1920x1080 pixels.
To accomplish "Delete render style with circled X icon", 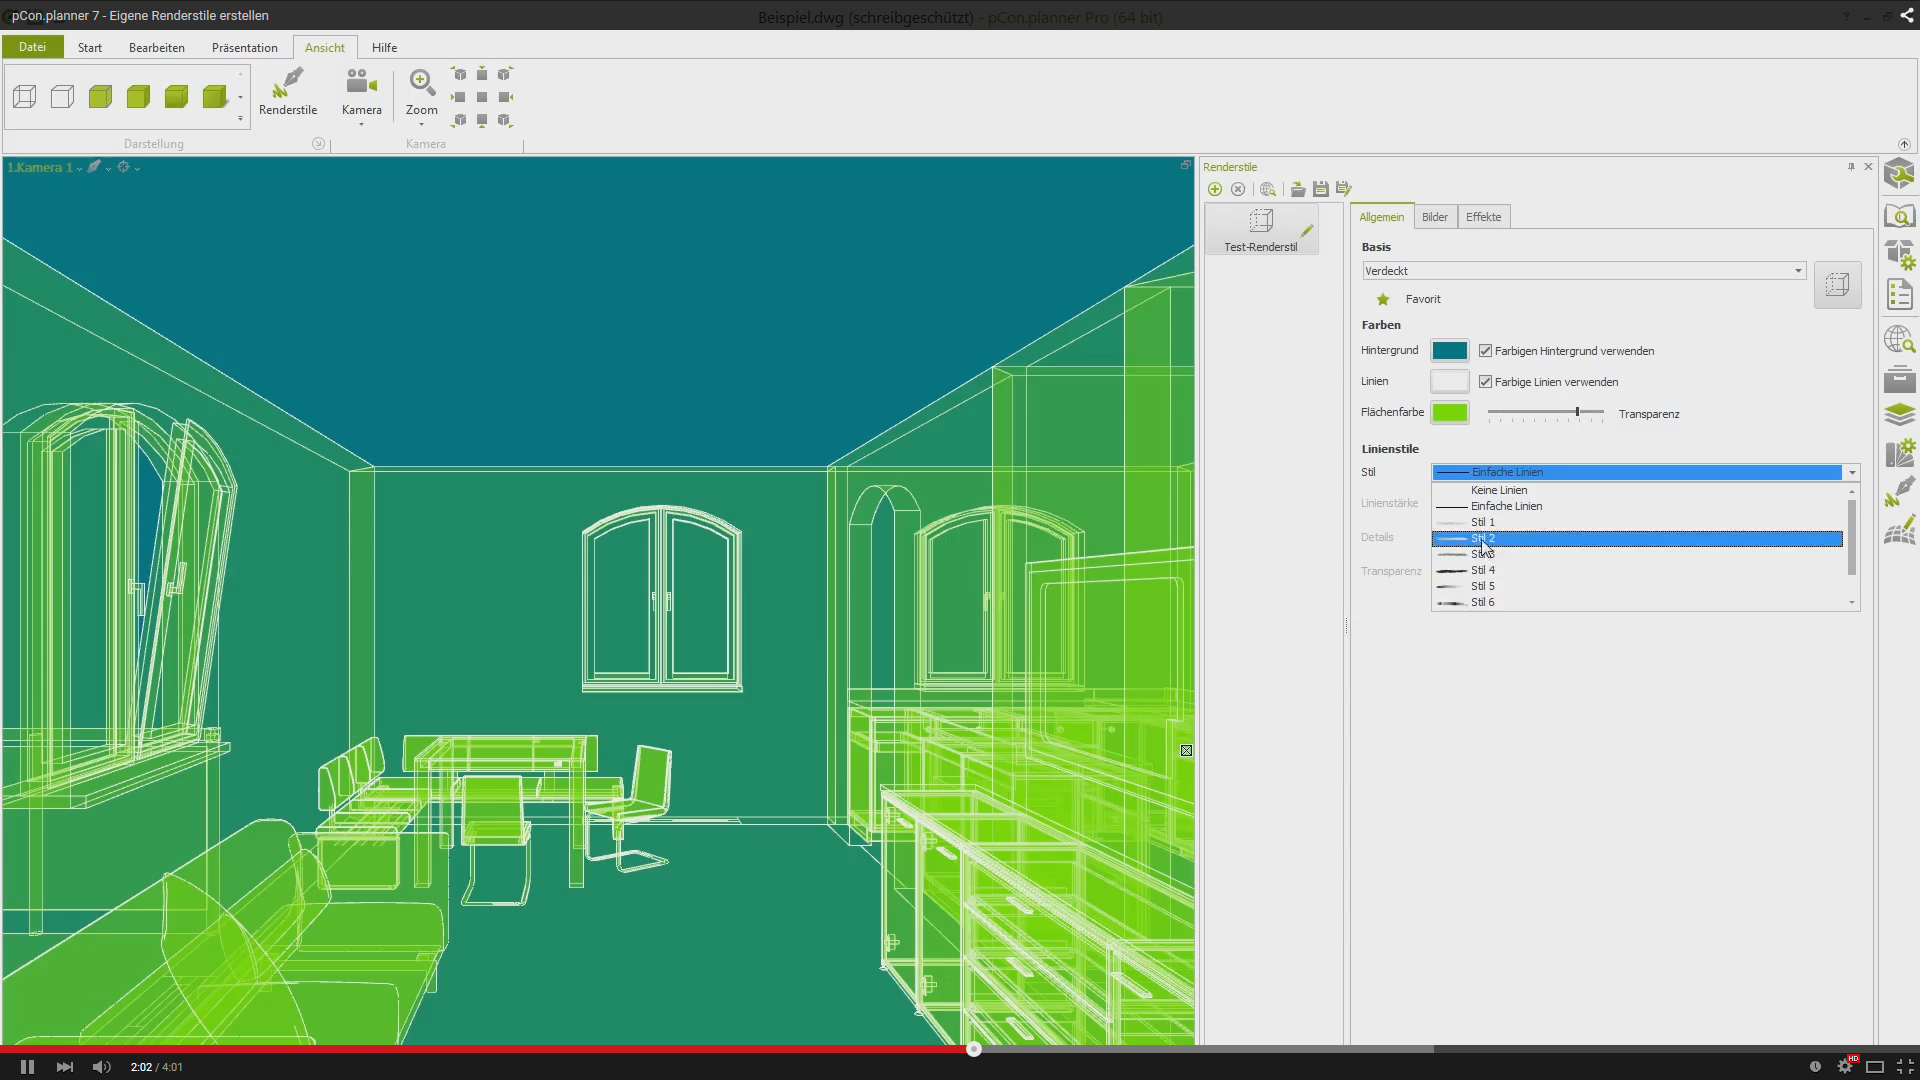I will 1238,189.
